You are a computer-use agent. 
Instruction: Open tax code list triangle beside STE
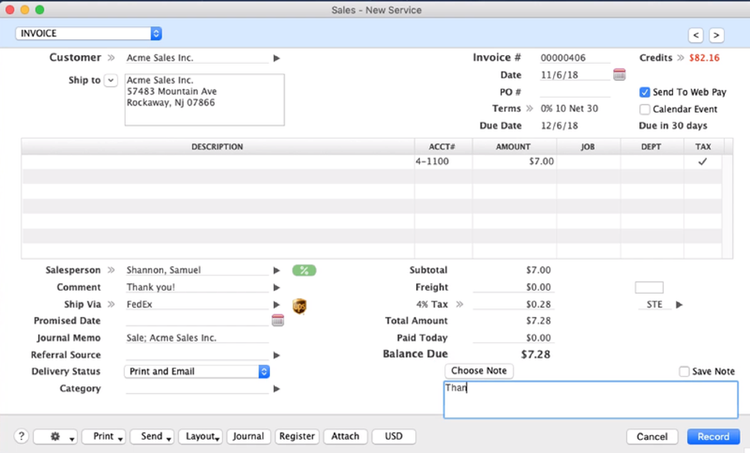pos(679,305)
